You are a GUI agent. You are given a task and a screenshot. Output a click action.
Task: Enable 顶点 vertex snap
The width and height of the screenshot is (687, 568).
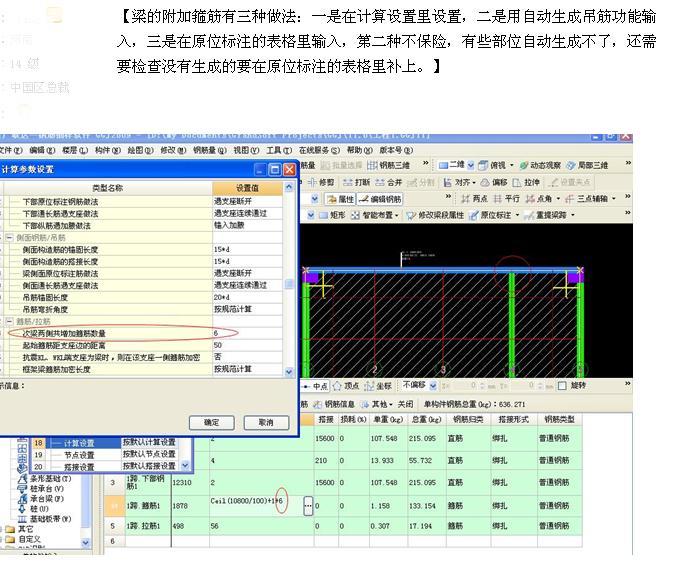tap(346, 386)
